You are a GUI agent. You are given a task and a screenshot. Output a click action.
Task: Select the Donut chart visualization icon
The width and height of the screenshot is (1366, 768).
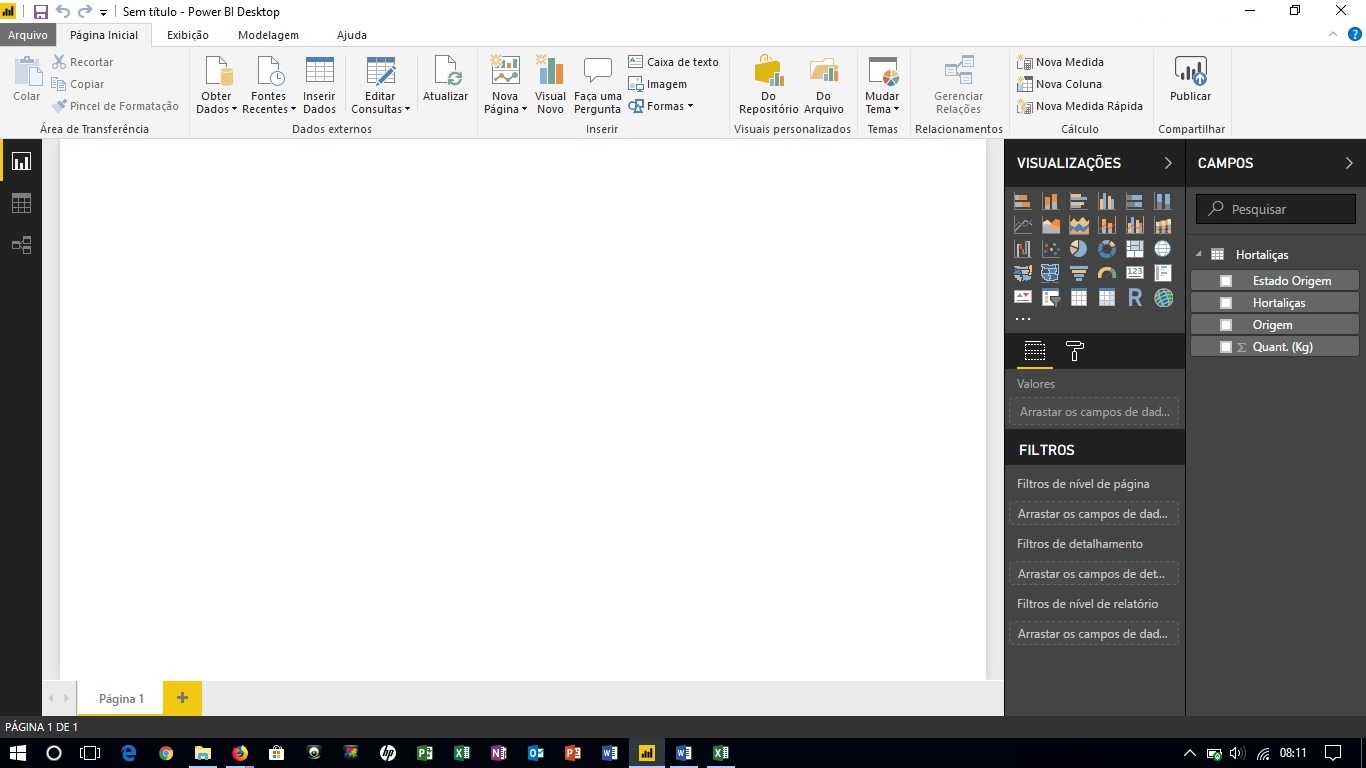(1106, 249)
